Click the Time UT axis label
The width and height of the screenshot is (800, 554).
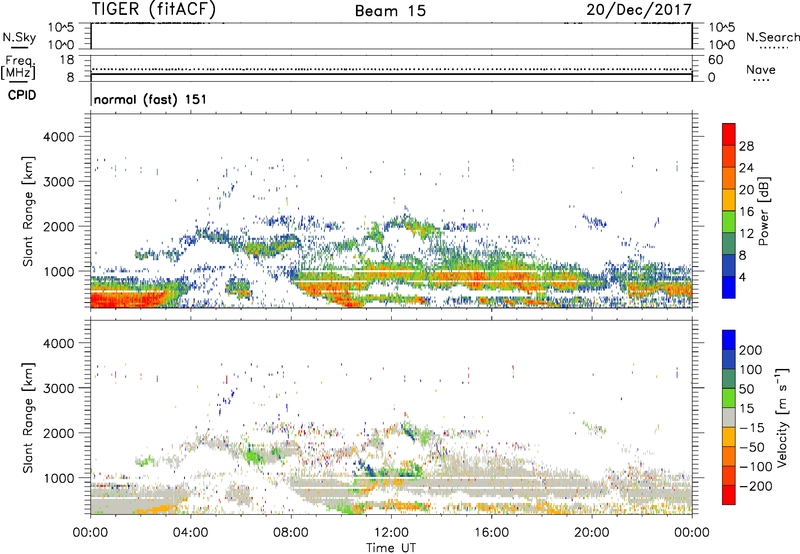tap(391, 548)
